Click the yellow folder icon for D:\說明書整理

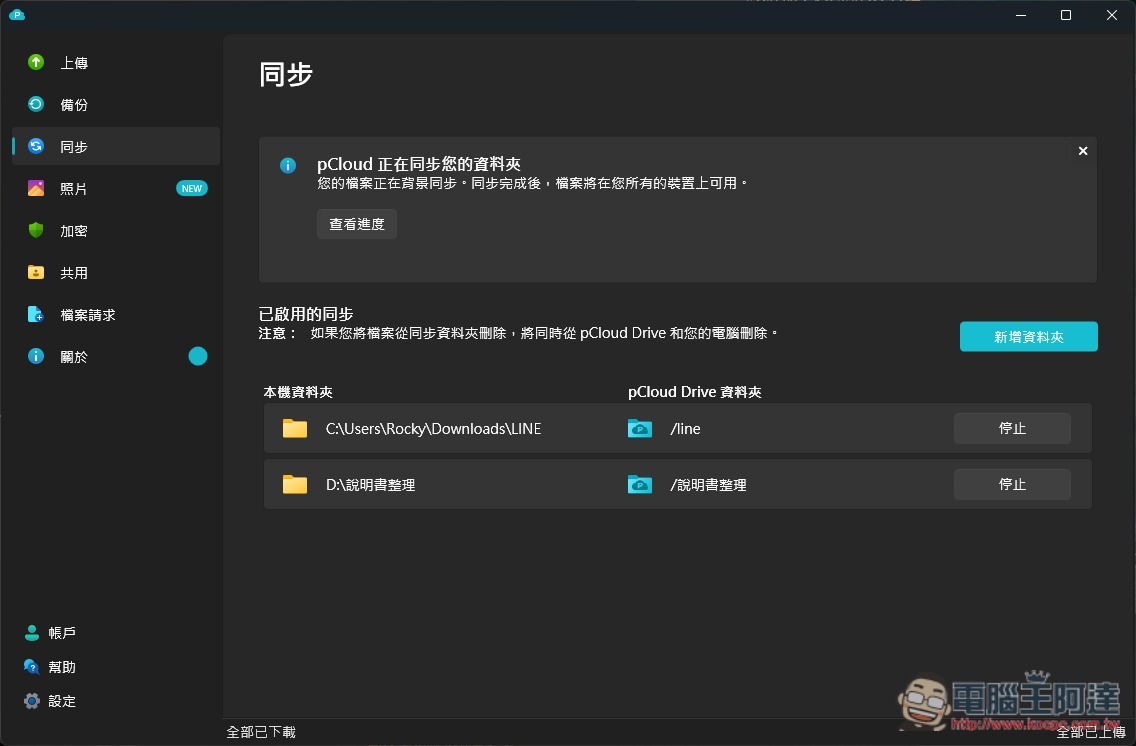[x=295, y=485]
